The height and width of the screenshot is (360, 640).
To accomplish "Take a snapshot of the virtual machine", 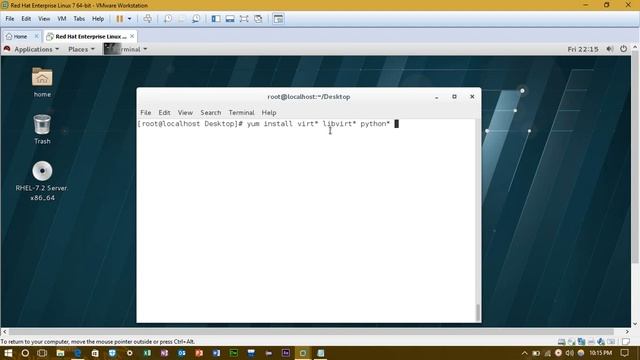I will coord(168,19).
